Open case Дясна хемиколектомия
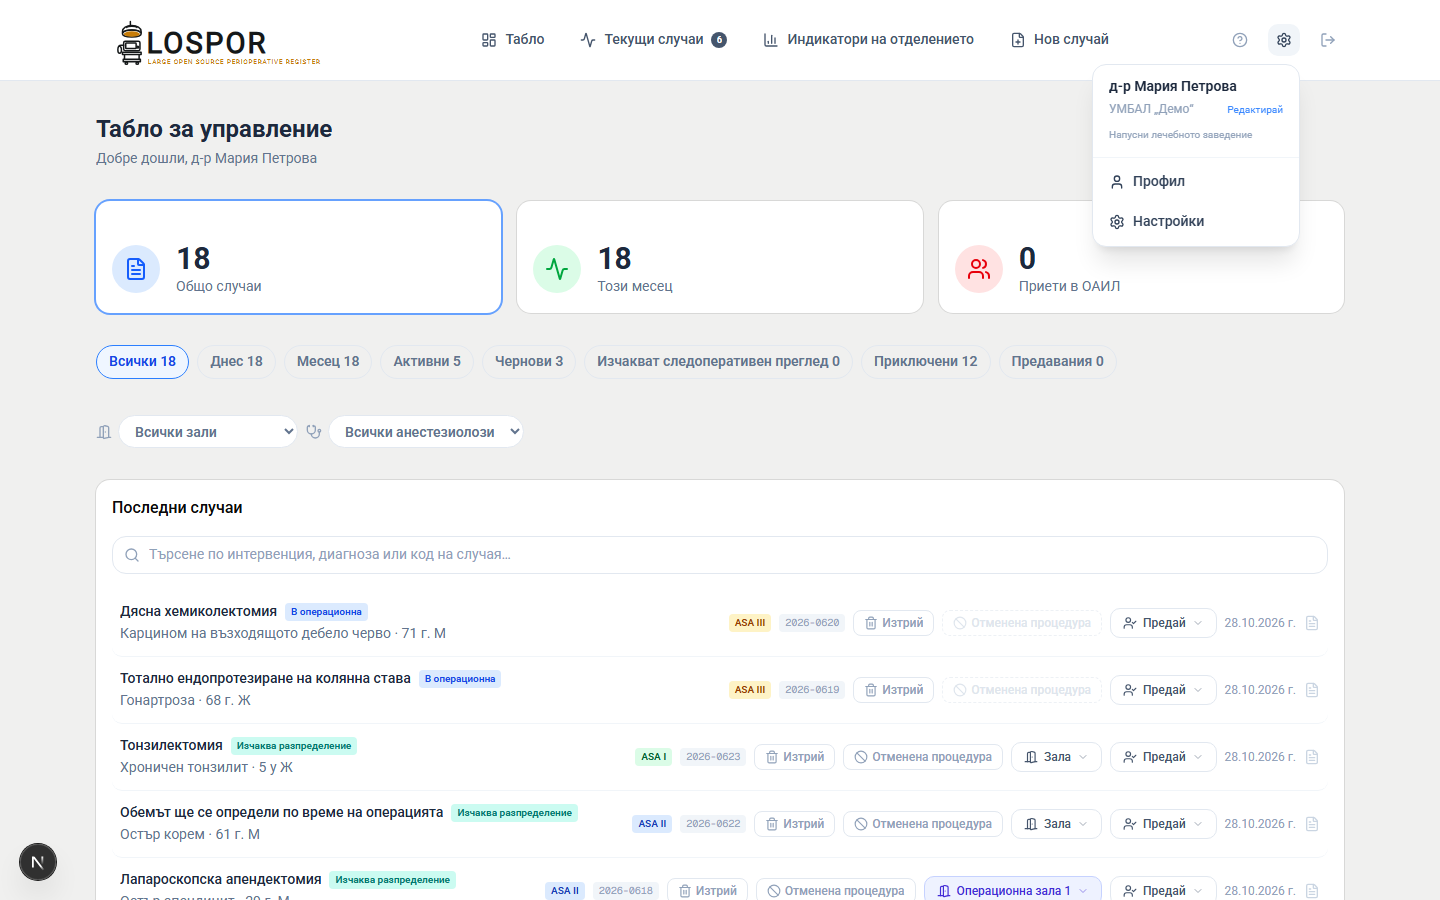 (198, 612)
